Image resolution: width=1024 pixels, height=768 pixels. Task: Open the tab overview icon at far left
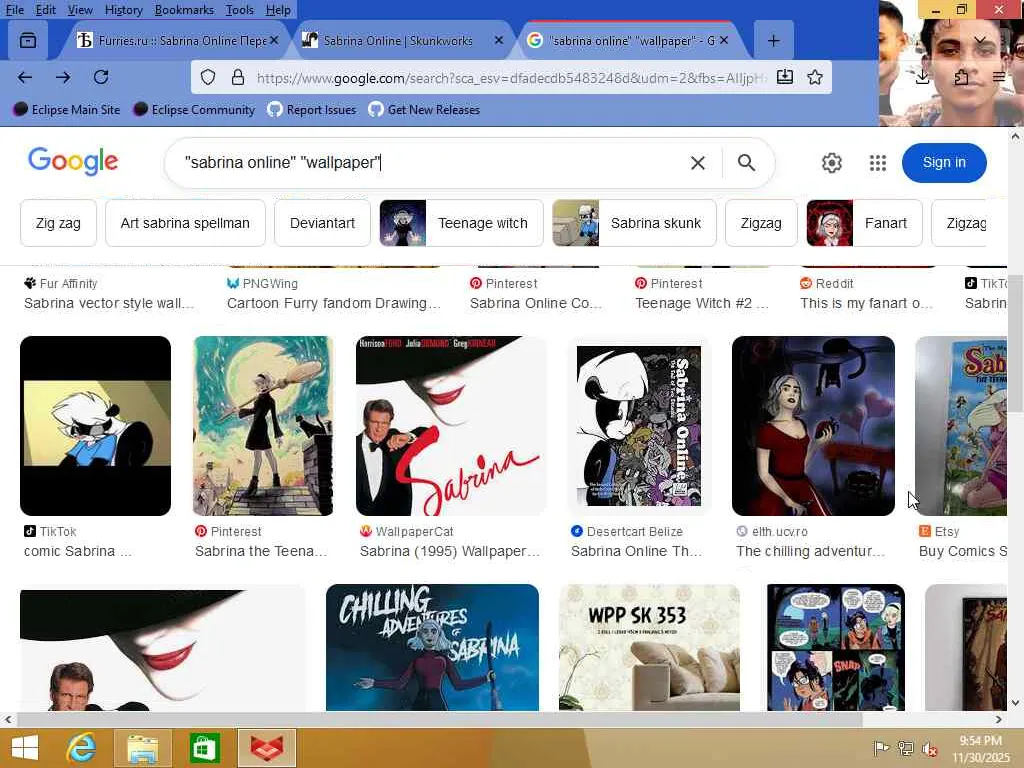(x=27, y=40)
